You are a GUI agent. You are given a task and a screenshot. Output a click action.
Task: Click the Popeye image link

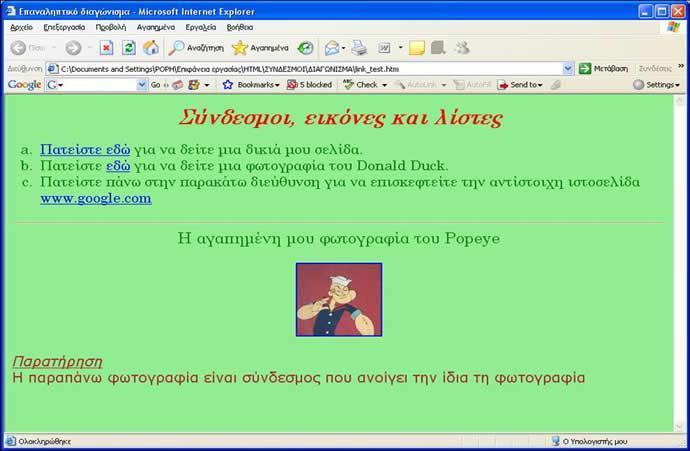coord(339,300)
